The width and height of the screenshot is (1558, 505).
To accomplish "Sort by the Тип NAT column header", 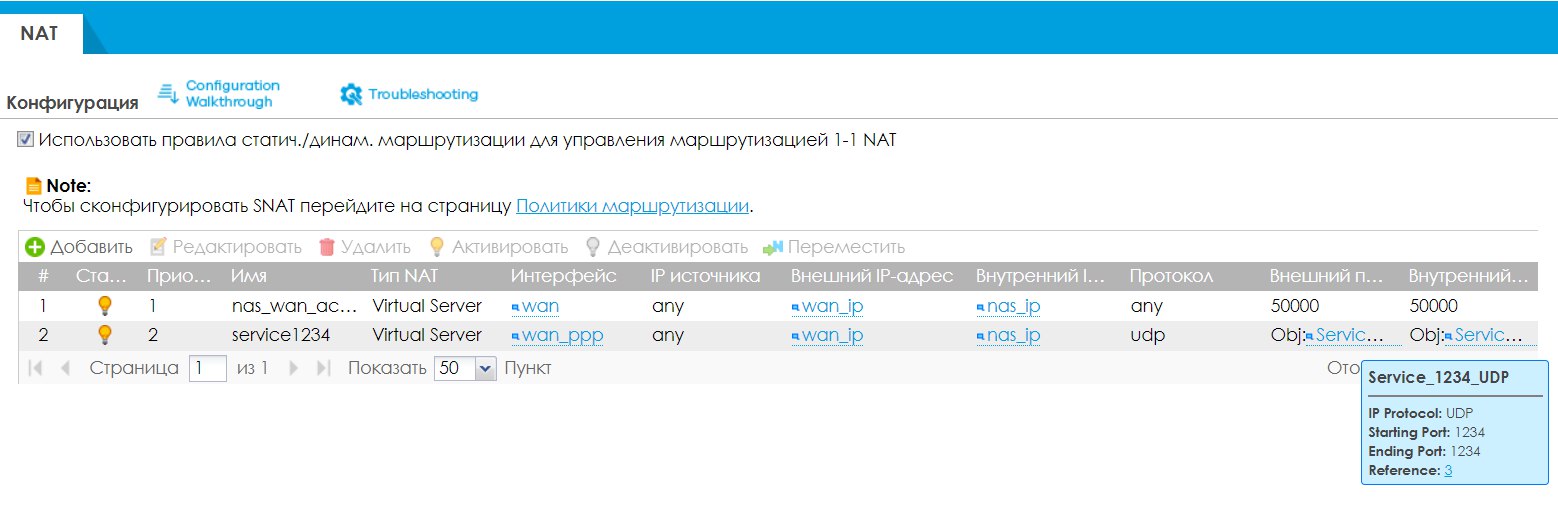I will coord(405,276).
